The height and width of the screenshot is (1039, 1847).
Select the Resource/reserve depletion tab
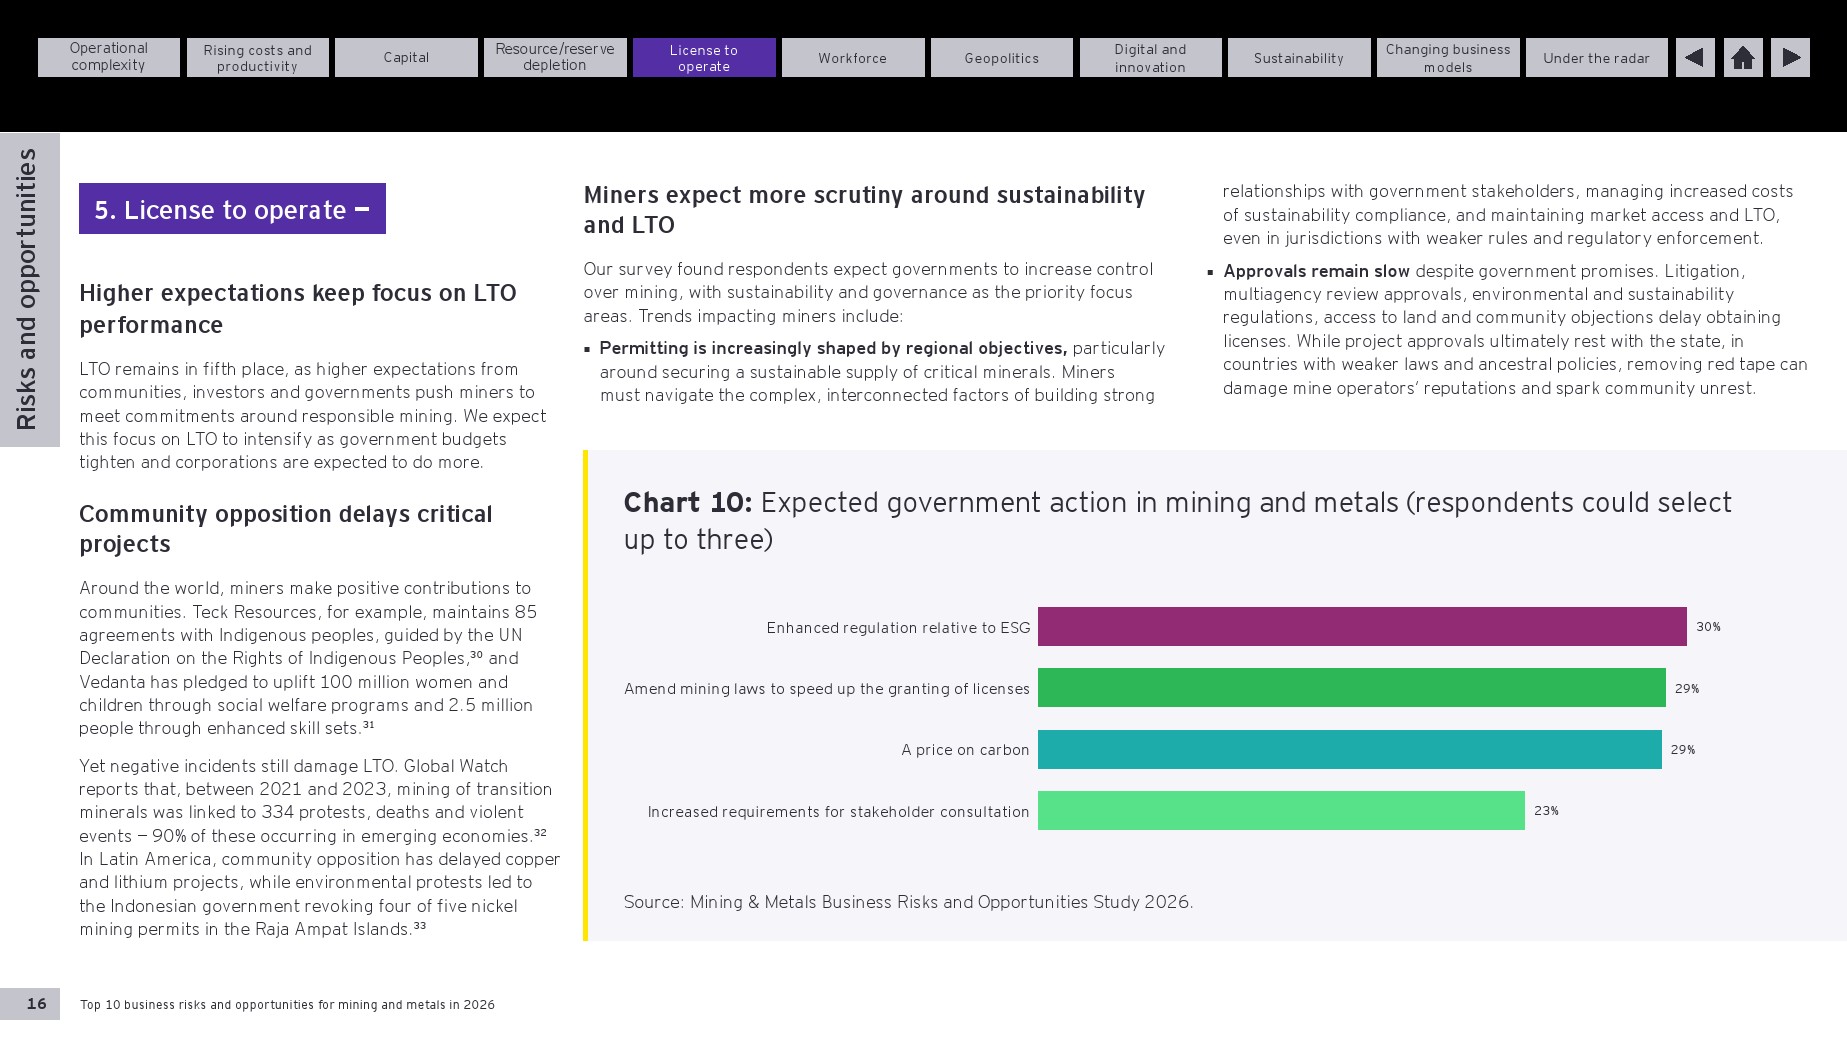point(555,57)
